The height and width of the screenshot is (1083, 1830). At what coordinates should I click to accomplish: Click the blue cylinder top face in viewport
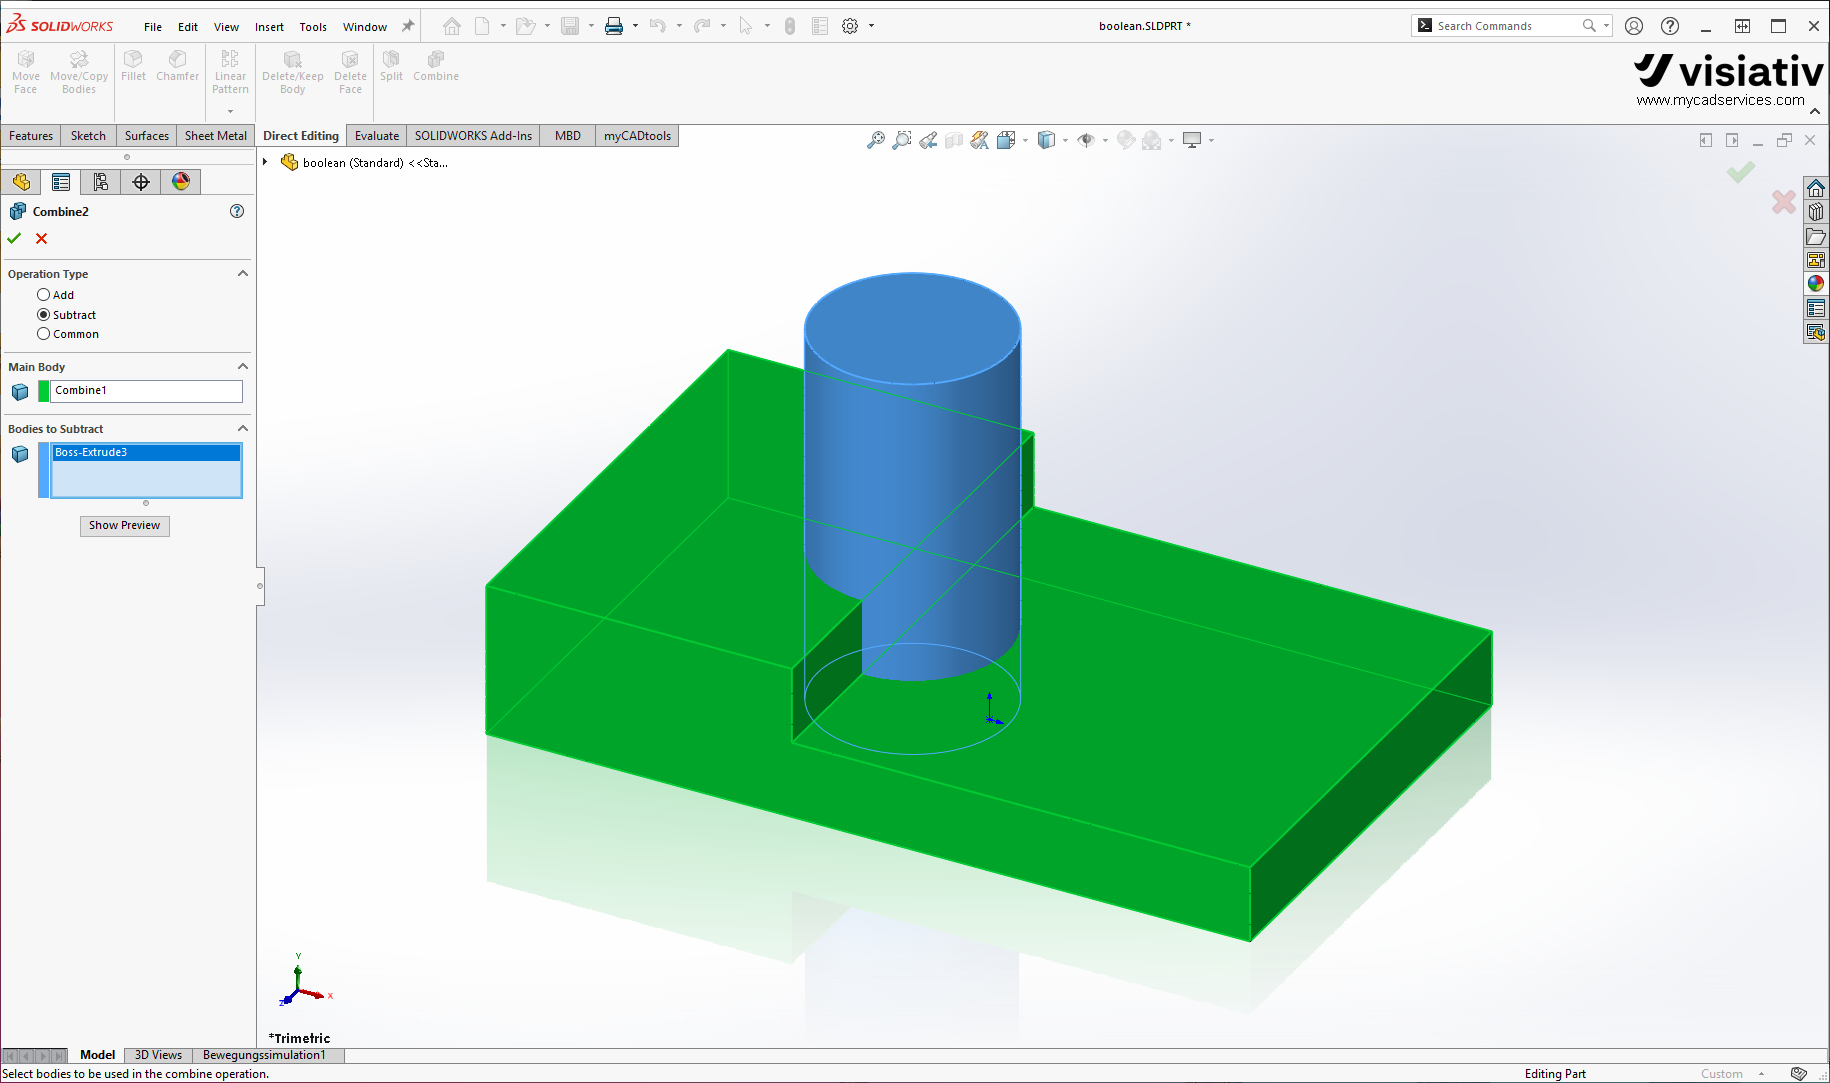click(912, 328)
